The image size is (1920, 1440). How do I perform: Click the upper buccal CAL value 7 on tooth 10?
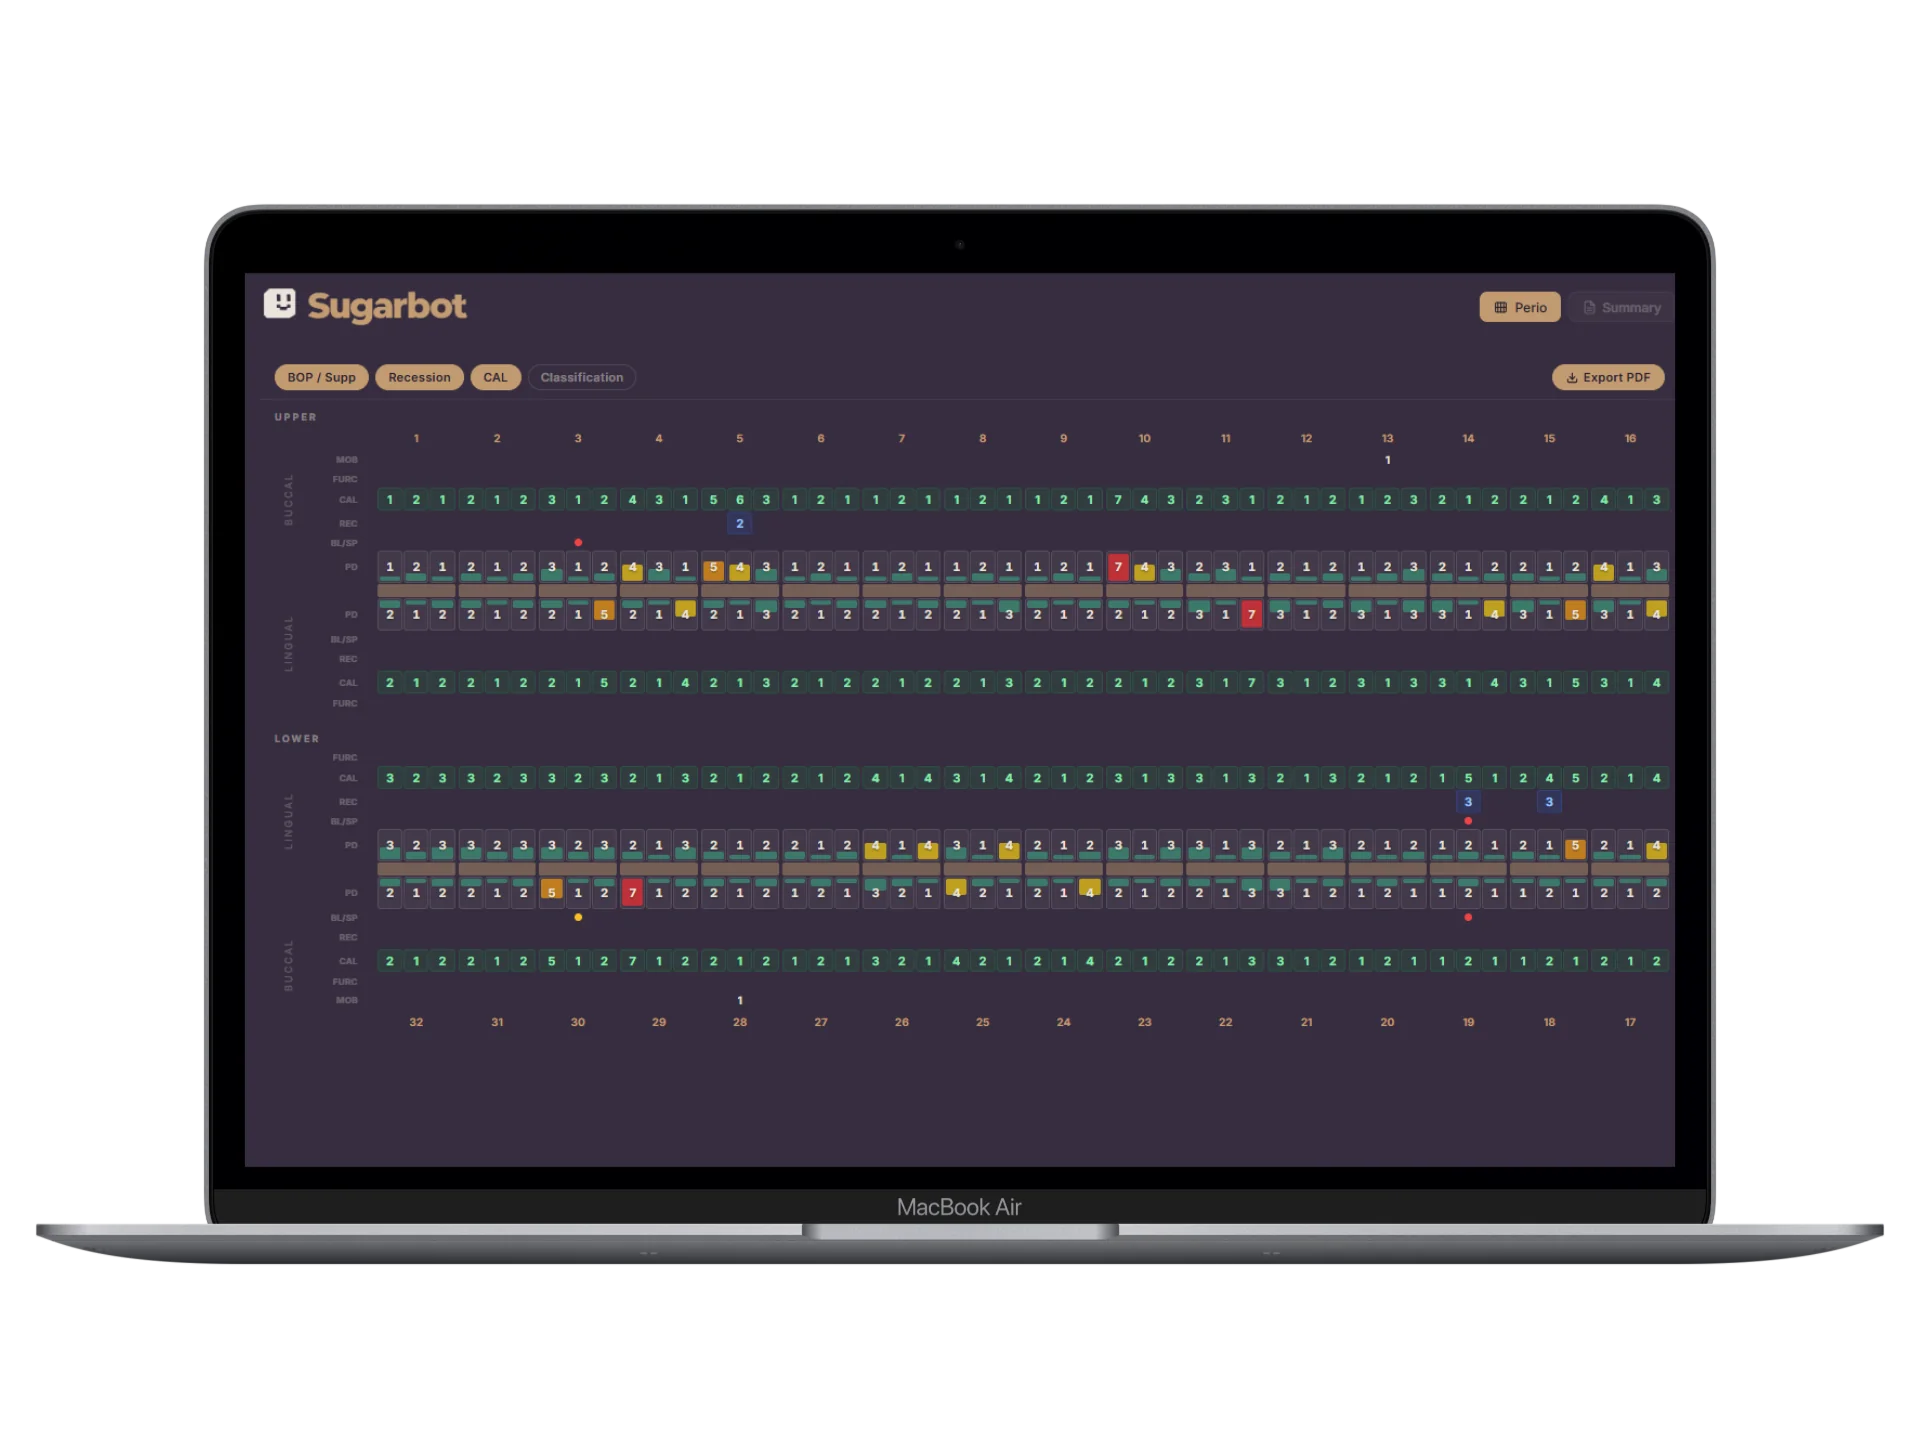(x=1118, y=499)
